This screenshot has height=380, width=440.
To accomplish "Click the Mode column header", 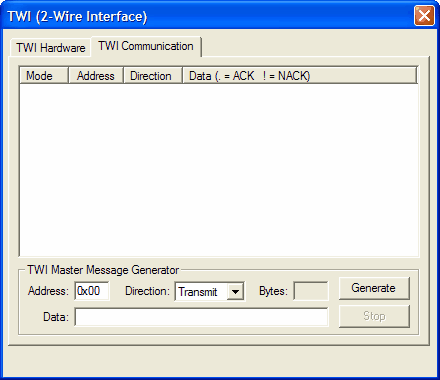I will pyautogui.click(x=44, y=76).
